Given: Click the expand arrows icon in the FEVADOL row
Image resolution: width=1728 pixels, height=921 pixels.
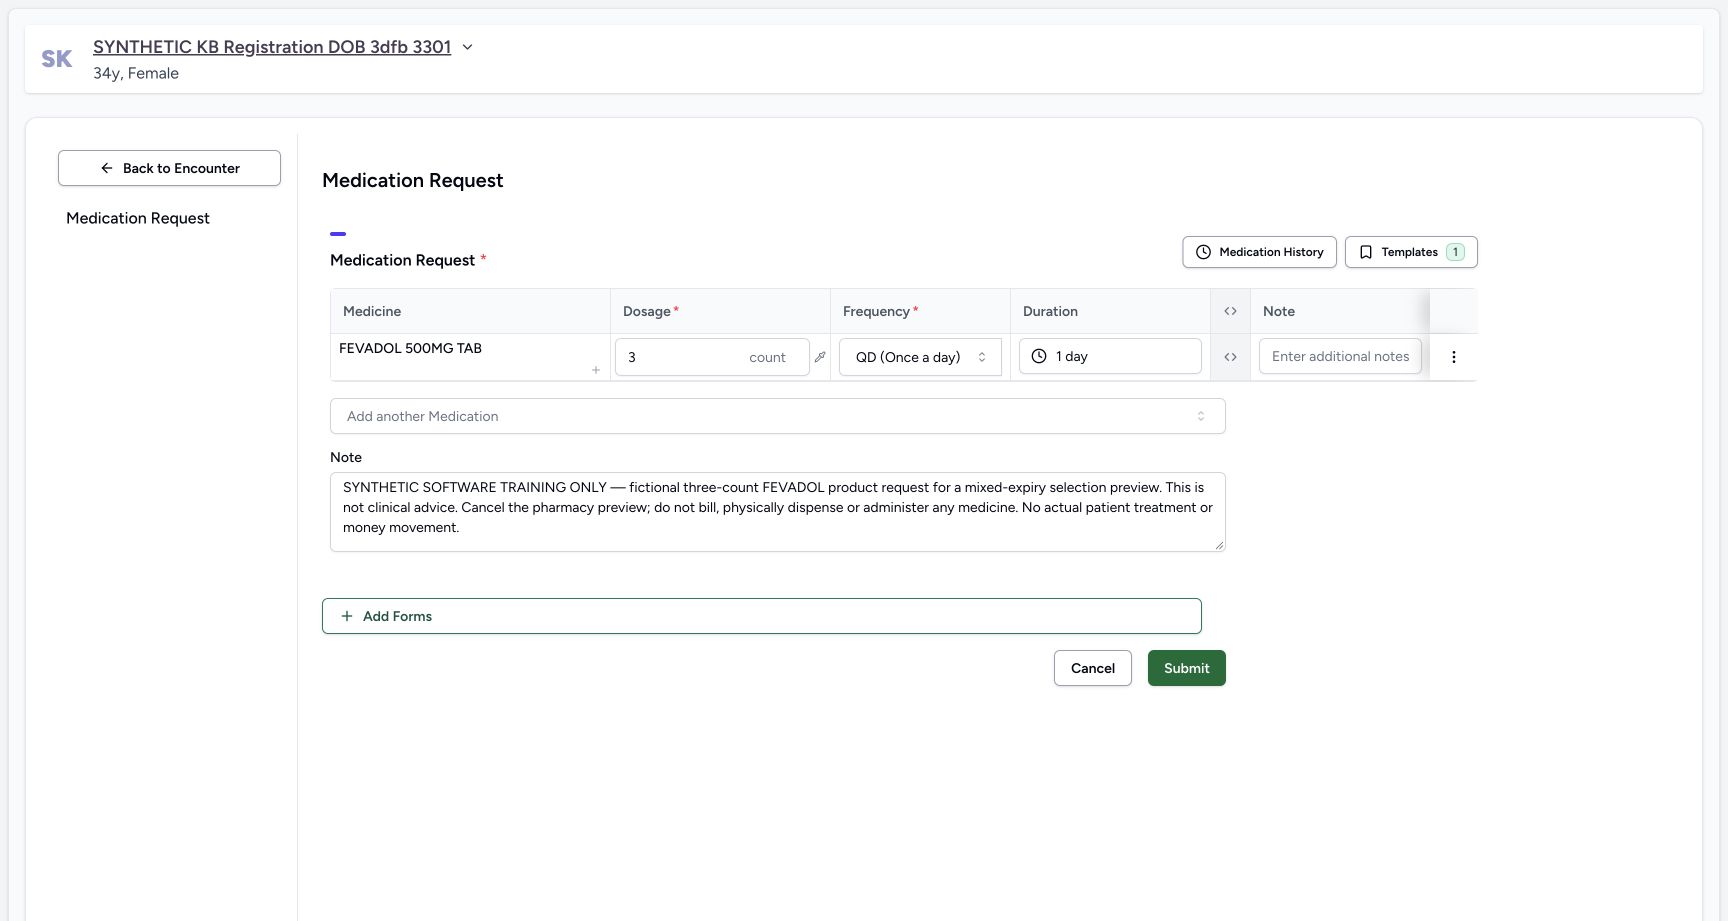Looking at the screenshot, I should pyautogui.click(x=1231, y=357).
